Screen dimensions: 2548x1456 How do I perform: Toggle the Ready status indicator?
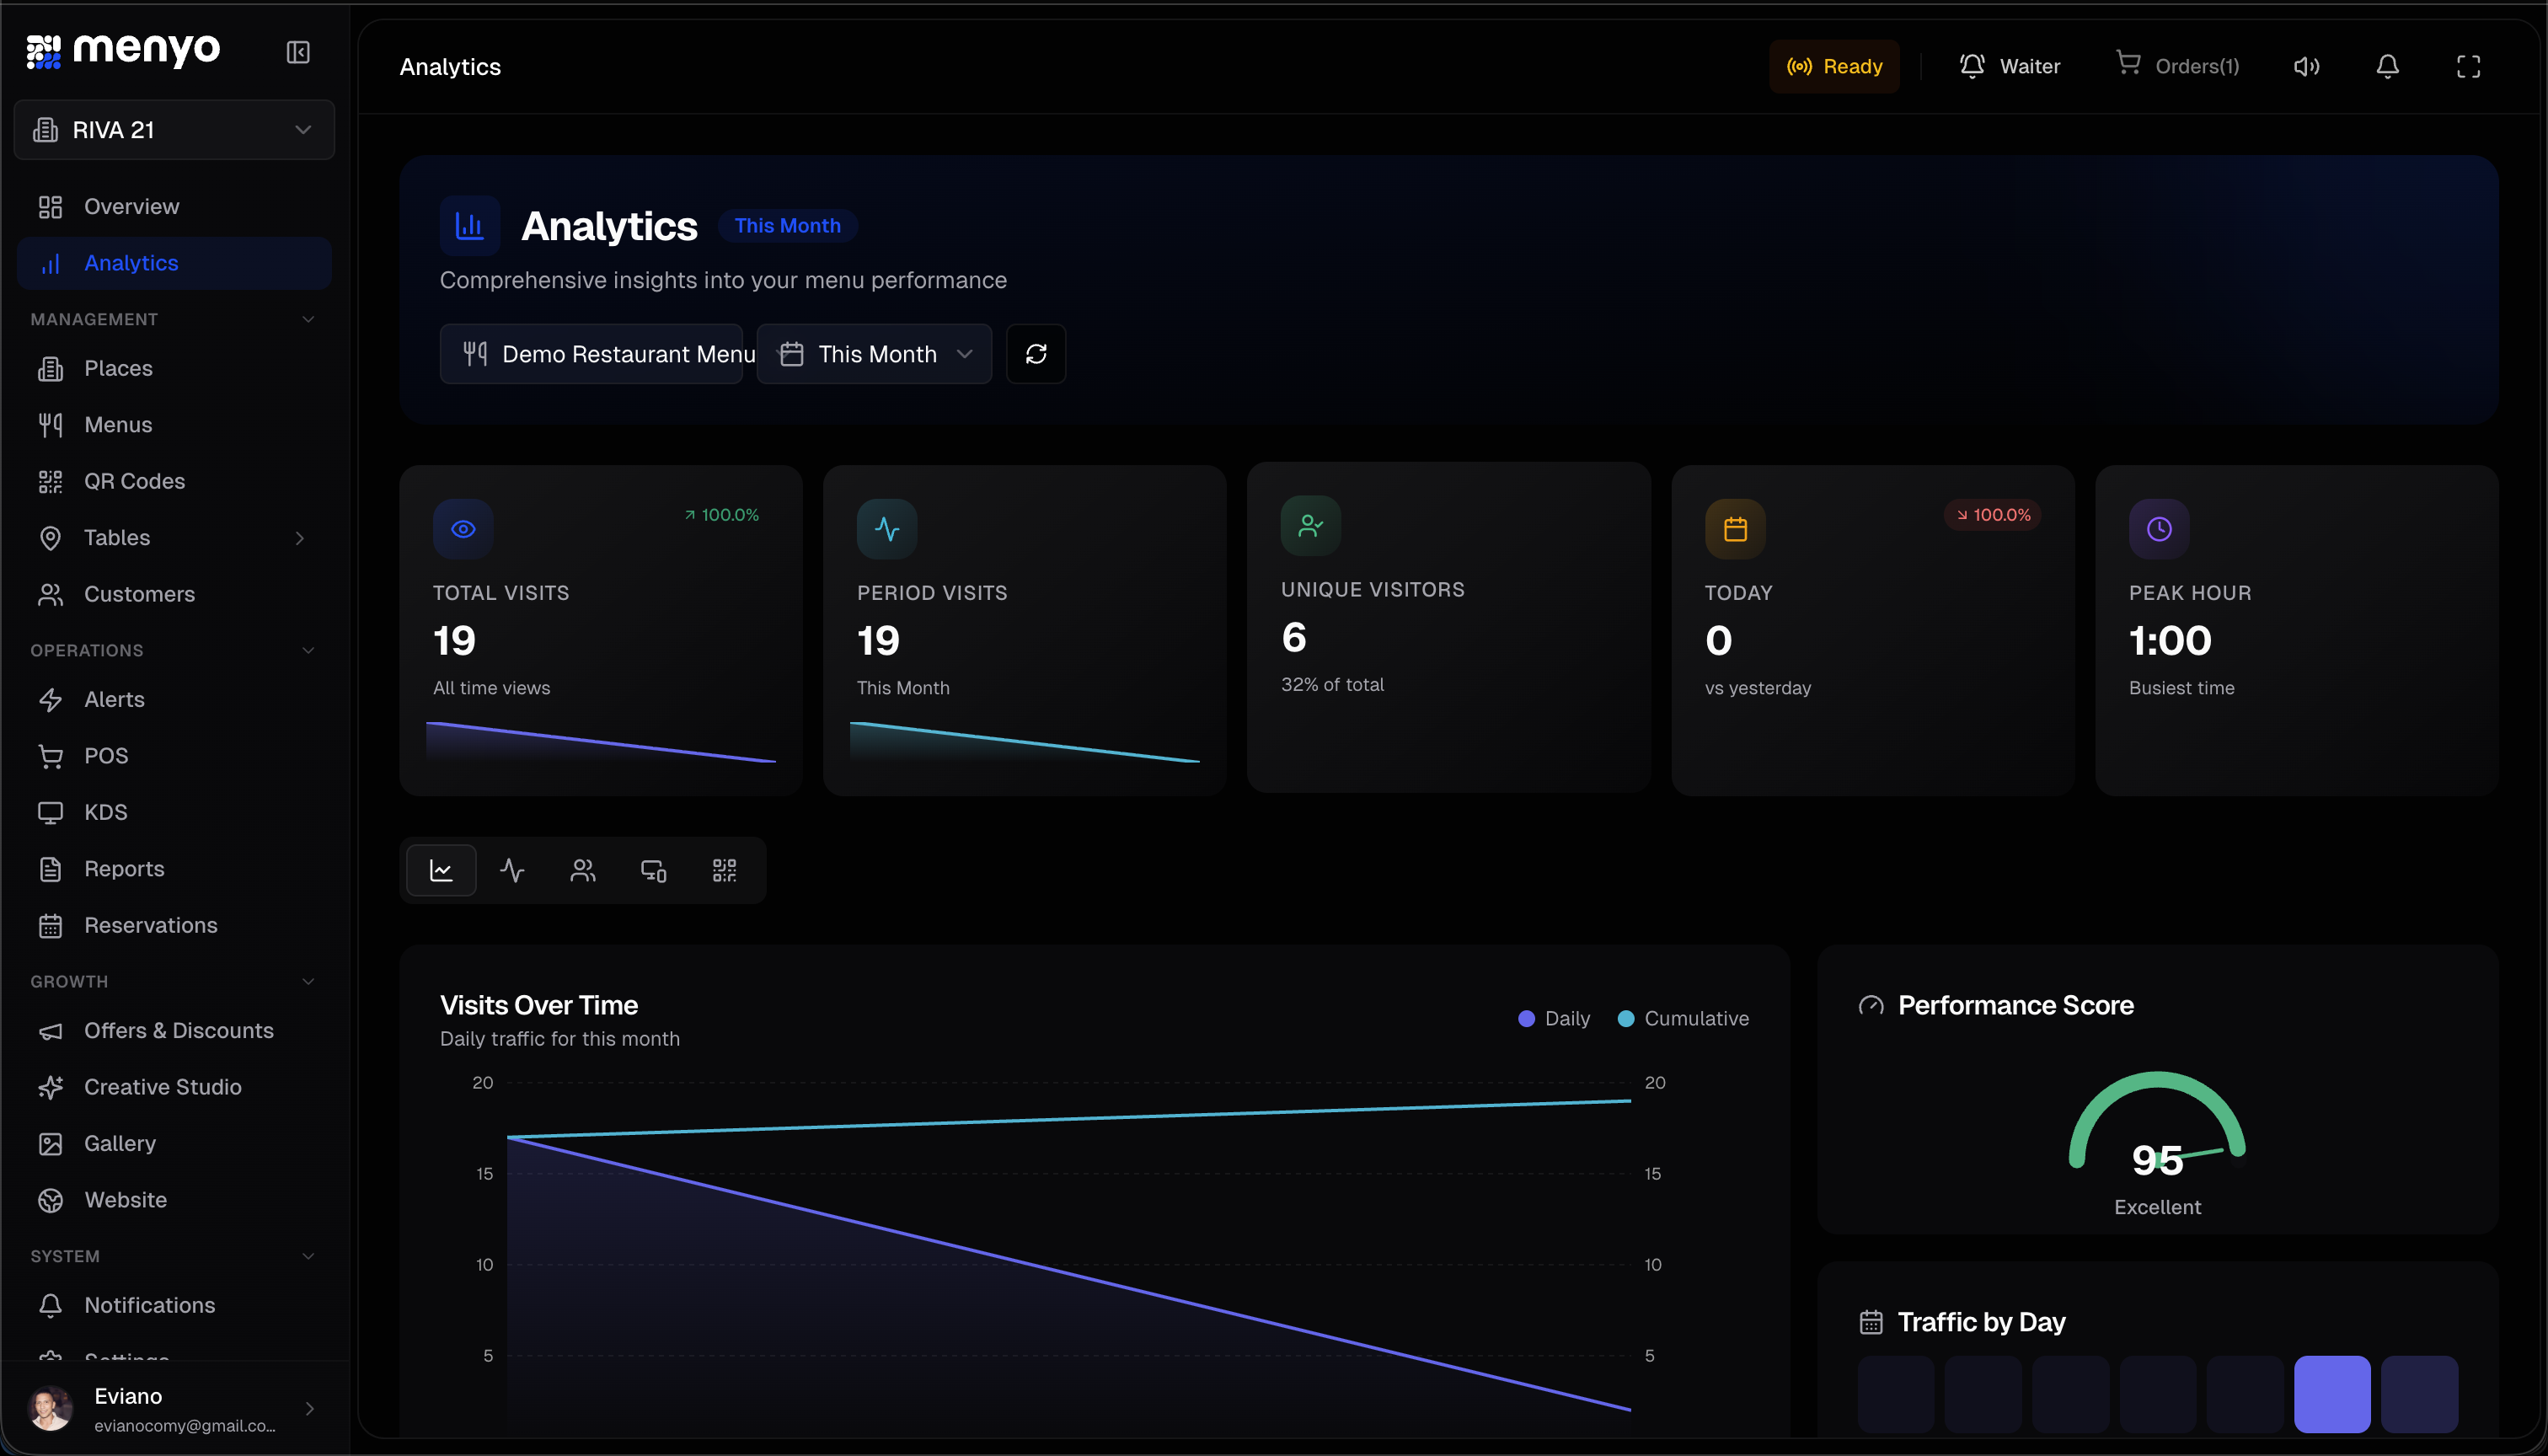(x=1834, y=66)
